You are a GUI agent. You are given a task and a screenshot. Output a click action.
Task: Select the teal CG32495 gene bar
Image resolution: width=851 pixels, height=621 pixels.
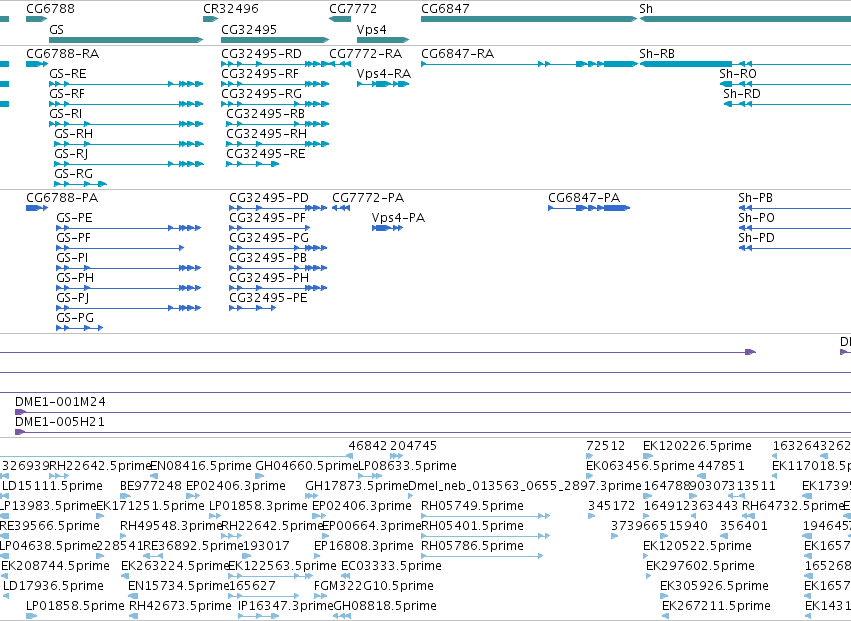pyautogui.click(x=275, y=40)
